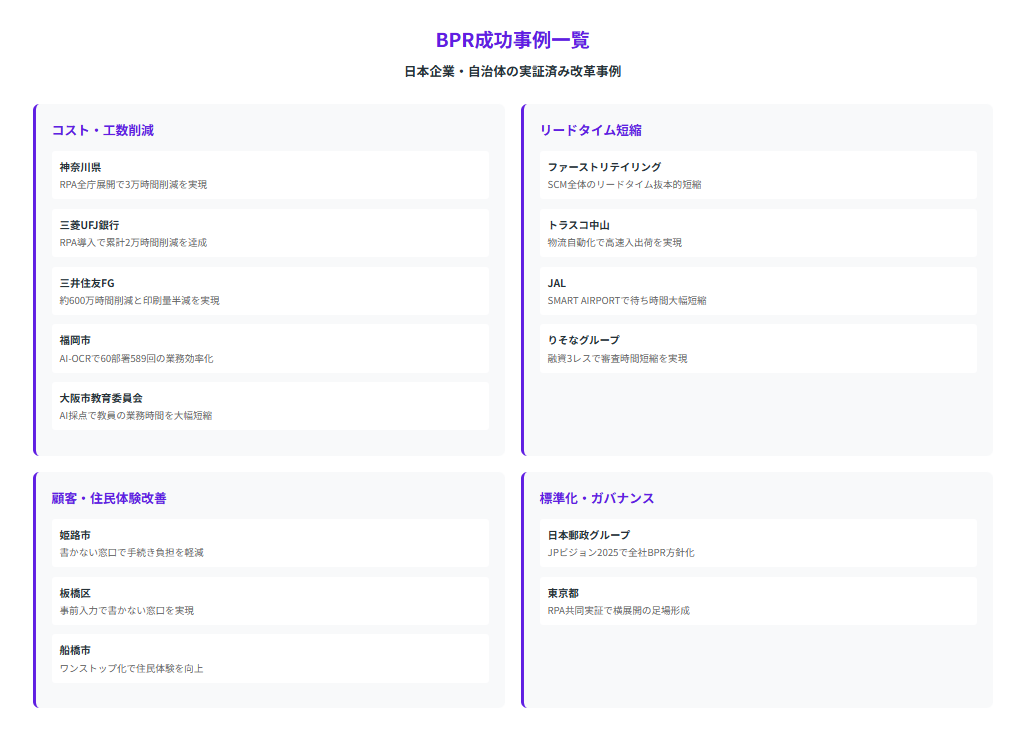Open the JAL SMART AIRPORT card
The image size is (1012, 734).
click(758, 291)
